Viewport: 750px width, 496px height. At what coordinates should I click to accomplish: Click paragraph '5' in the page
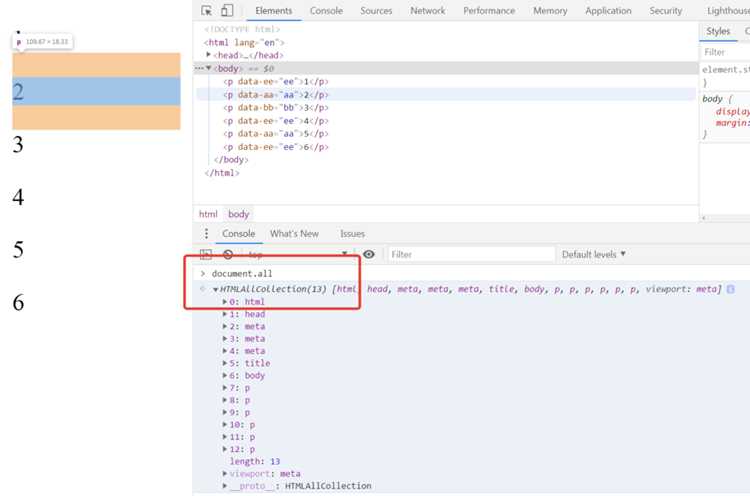(18, 250)
